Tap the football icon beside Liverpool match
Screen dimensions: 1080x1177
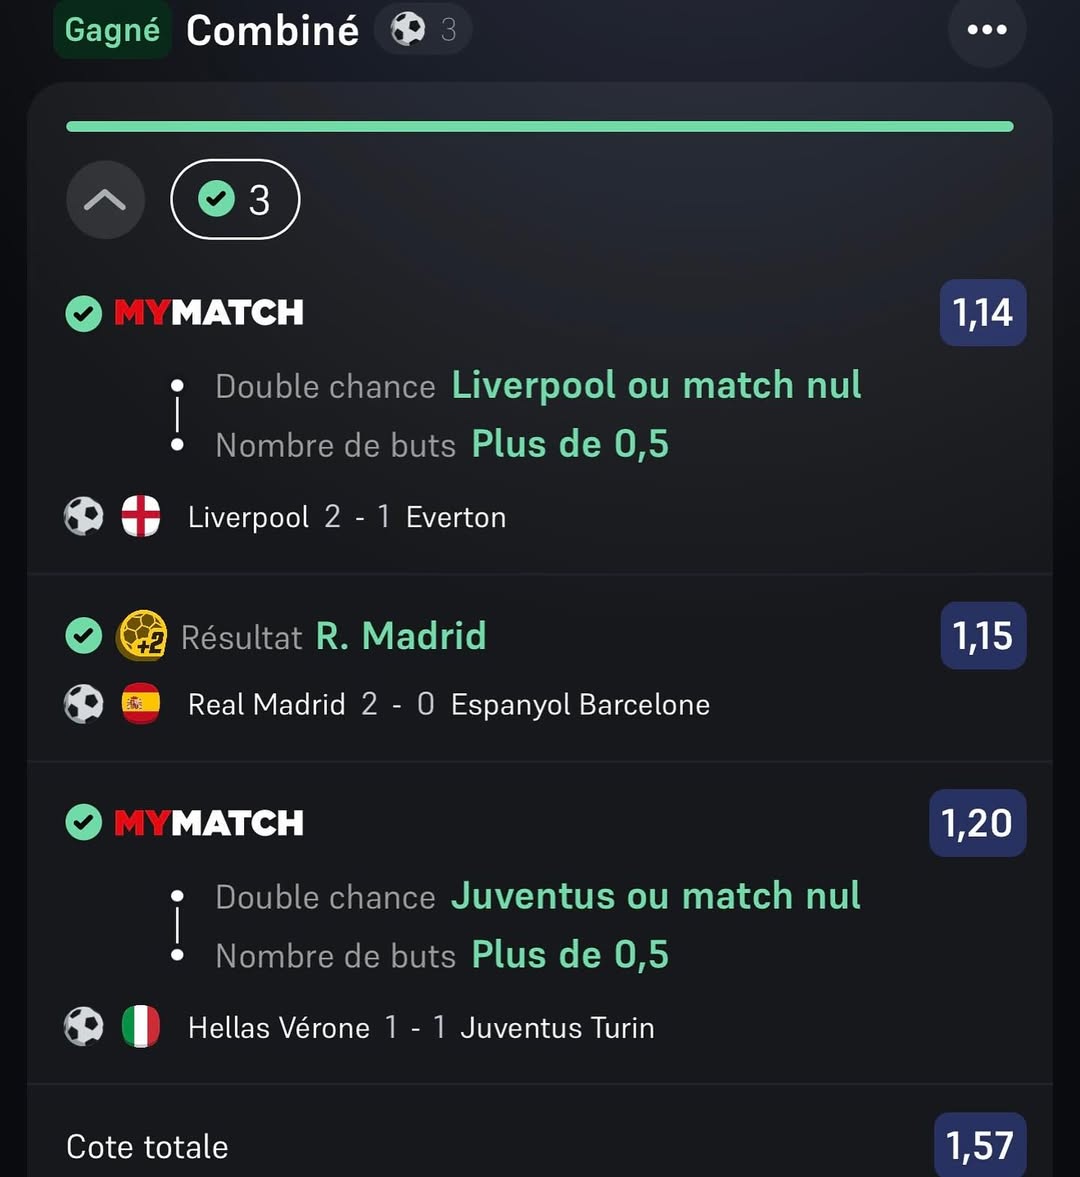pyautogui.click(x=84, y=517)
